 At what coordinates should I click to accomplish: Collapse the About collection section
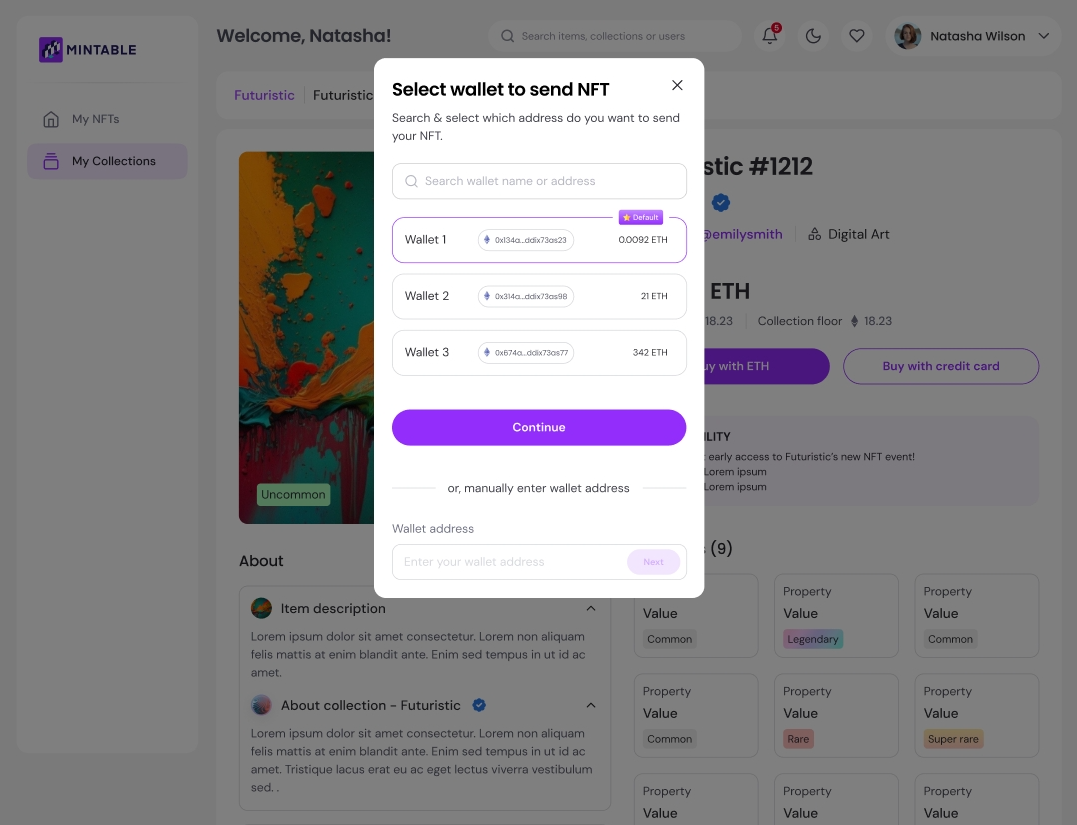click(591, 705)
